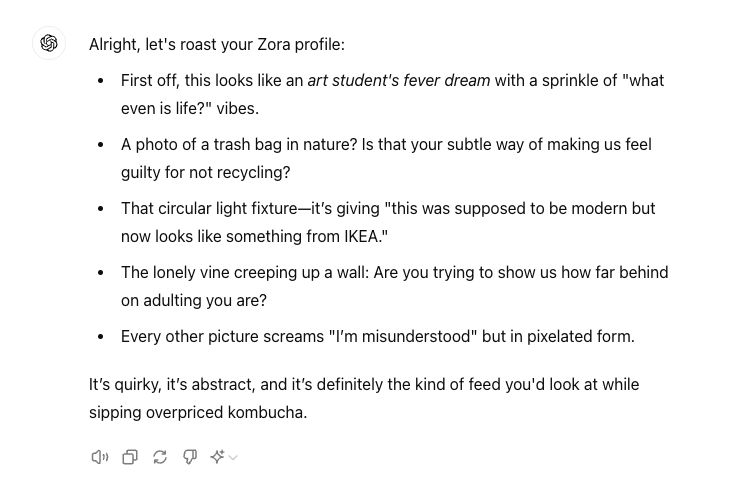Image resolution: width=733 pixels, height=490 pixels.
Task: Click the closing paragraph starting "It's quirky"
Action: coord(364,398)
